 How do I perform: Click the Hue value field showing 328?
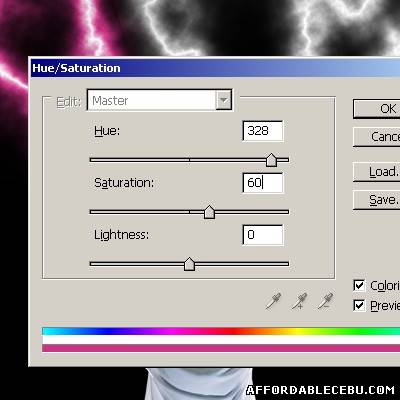[263, 131]
